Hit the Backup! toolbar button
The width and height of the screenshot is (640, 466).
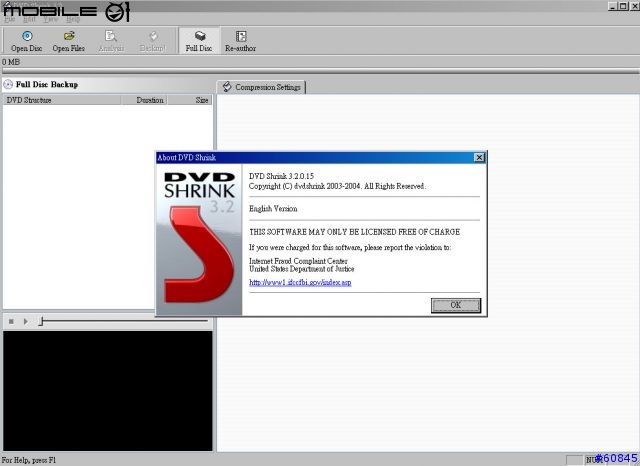coord(153,41)
